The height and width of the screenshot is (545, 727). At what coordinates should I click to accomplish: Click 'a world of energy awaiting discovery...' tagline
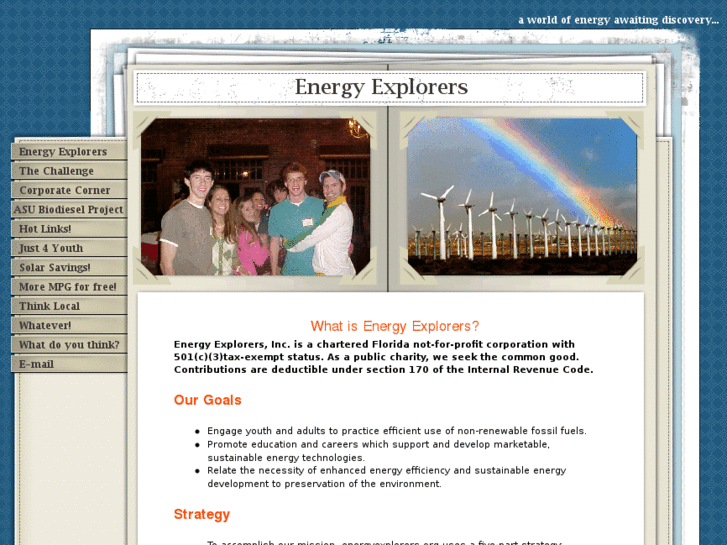coord(618,20)
